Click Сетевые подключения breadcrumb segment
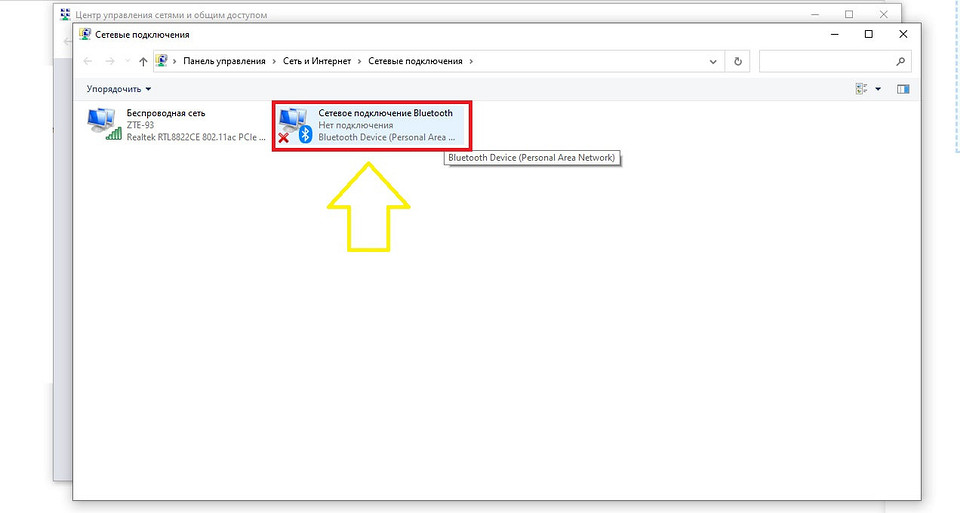960x513 pixels. 415,61
